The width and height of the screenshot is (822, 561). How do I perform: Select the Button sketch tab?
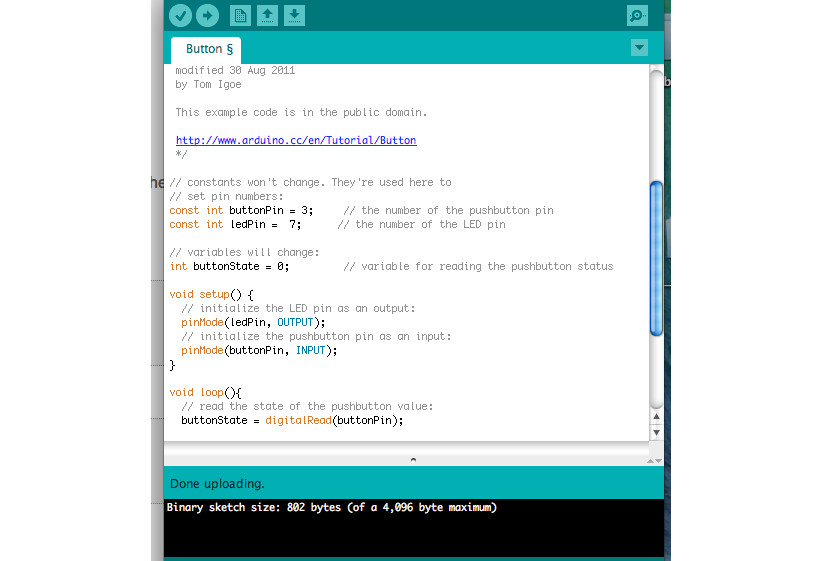(206, 50)
